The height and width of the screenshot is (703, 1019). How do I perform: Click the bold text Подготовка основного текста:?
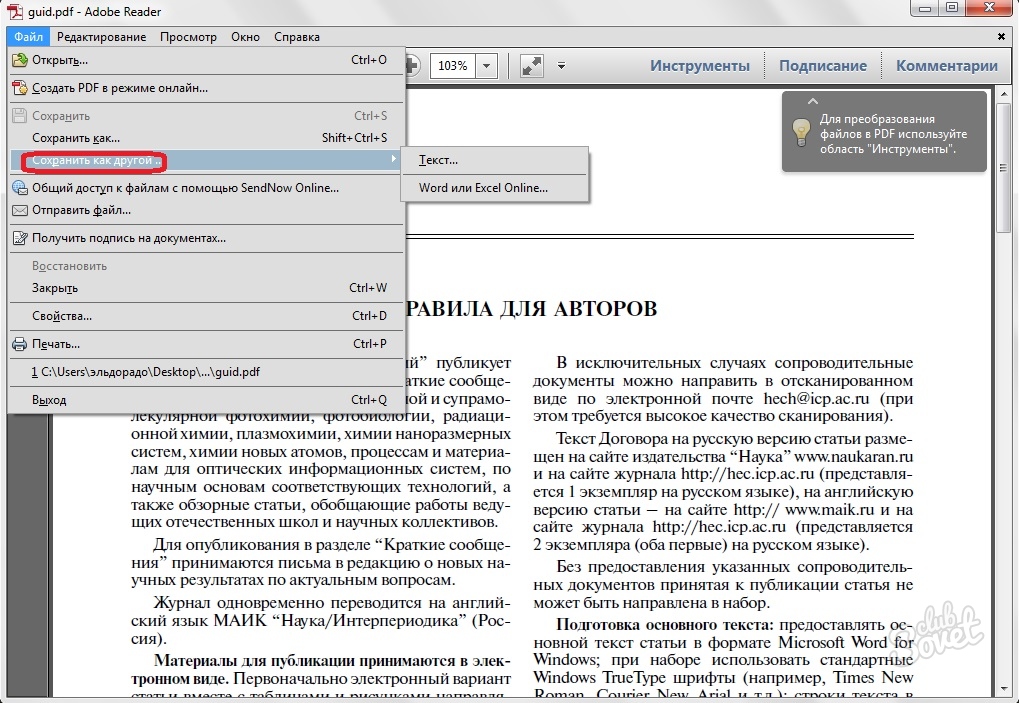665,625
